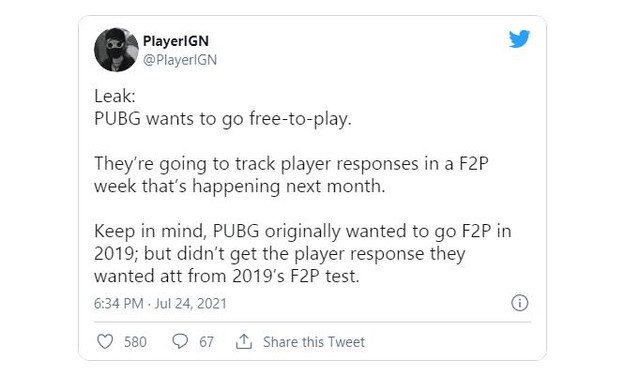Click the 6:34 PM timestamp

pos(119,304)
